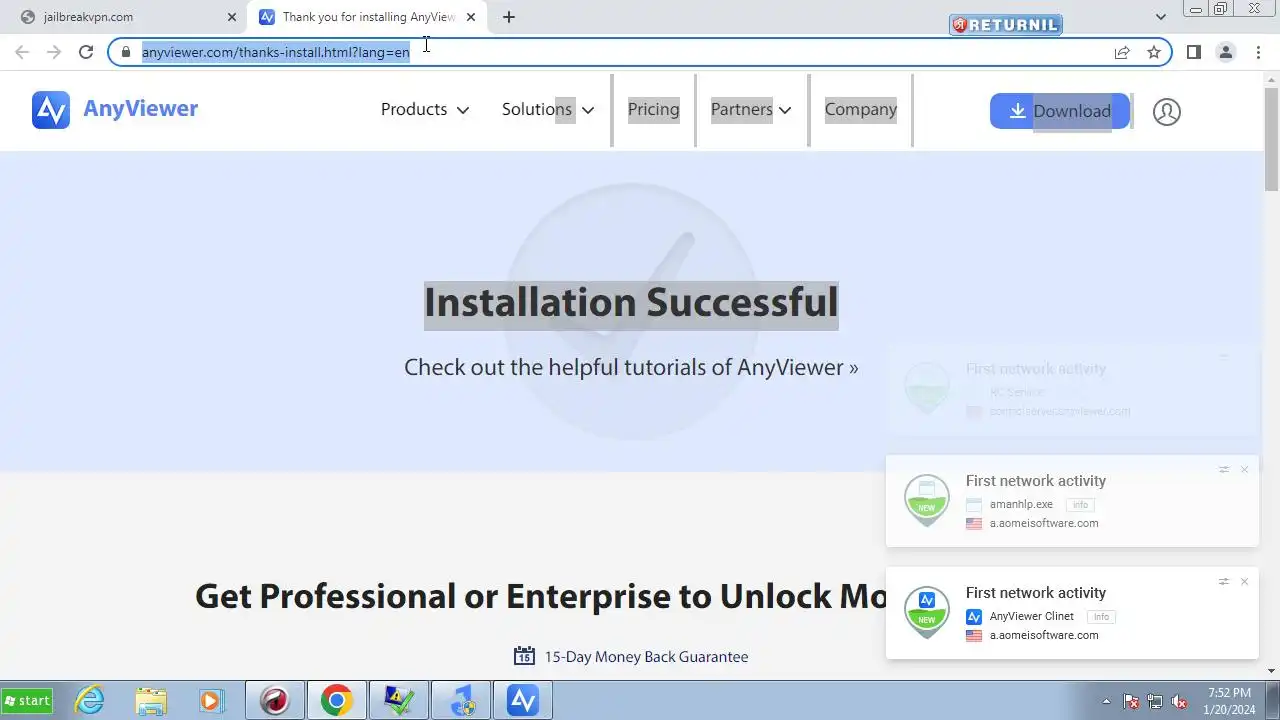Image resolution: width=1280 pixels, height=720 pixels.
Task: Open the Company menu item
Action: pos(861,109)
